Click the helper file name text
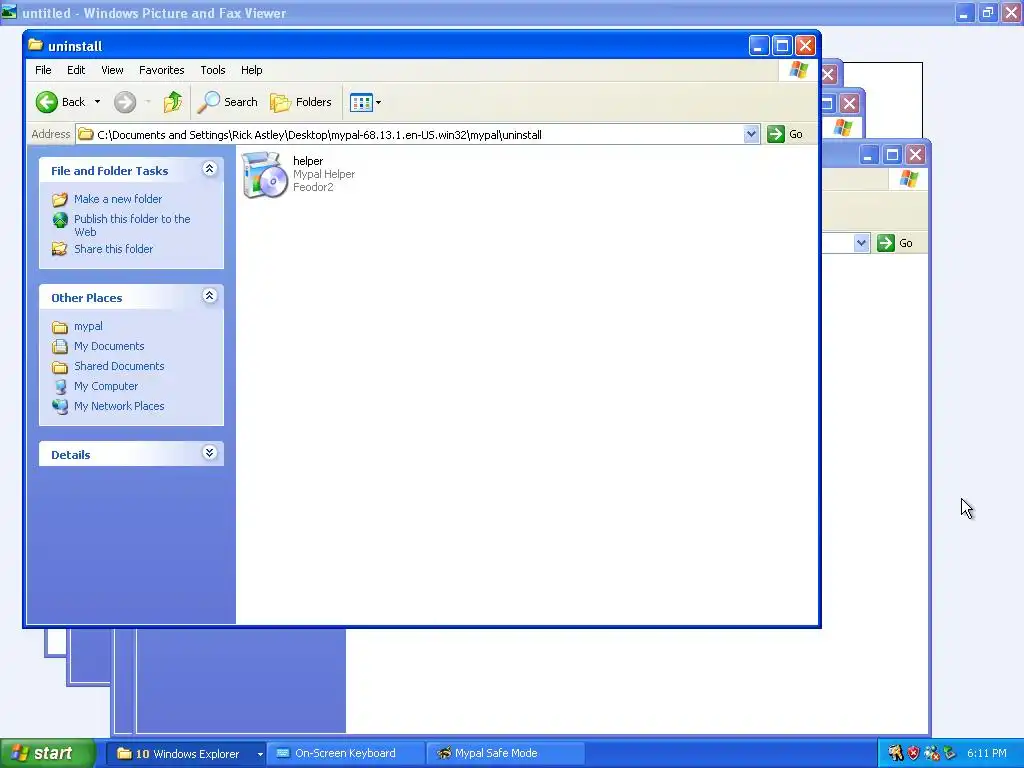The width and height of the screenshot is (1024, 768). coord(308,161)
